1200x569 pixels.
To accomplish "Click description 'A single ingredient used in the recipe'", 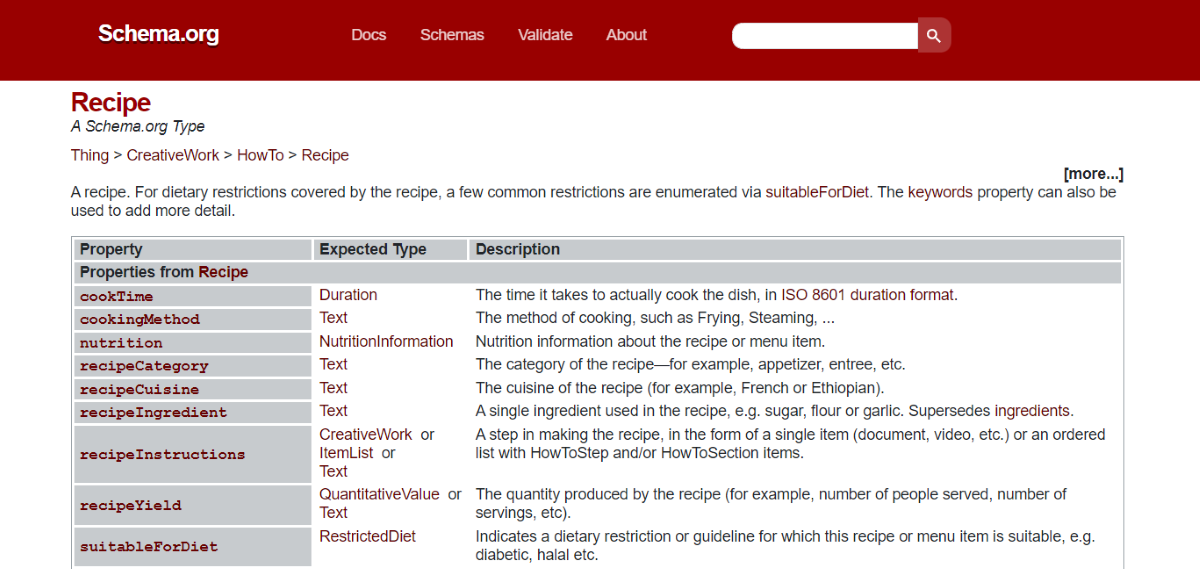I will click(774, 411).
